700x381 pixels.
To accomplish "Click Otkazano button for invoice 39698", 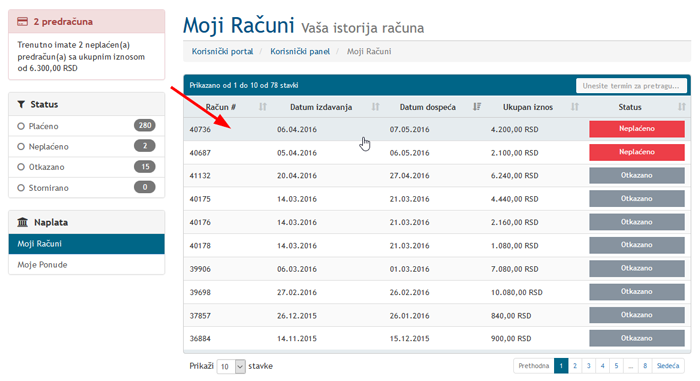I will pyautogui.click(x=637, y=292).
